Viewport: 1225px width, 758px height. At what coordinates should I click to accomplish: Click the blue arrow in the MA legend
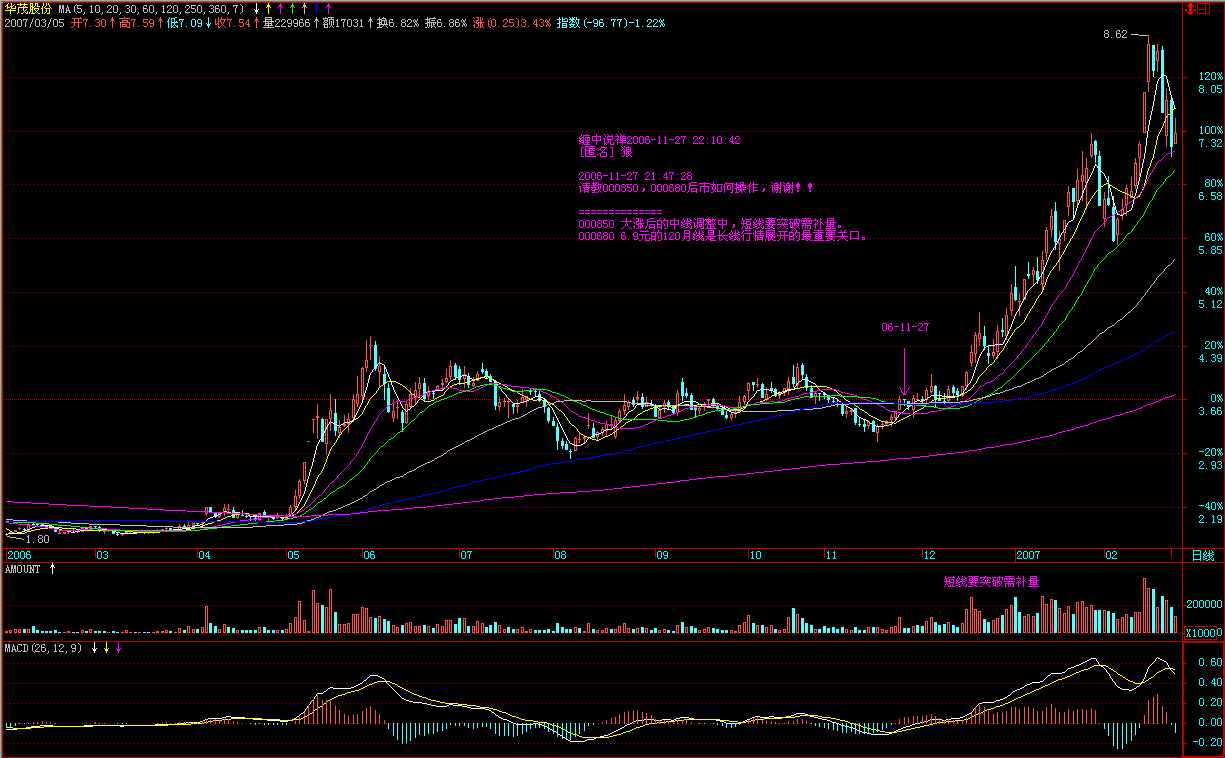tap(316, 9)
